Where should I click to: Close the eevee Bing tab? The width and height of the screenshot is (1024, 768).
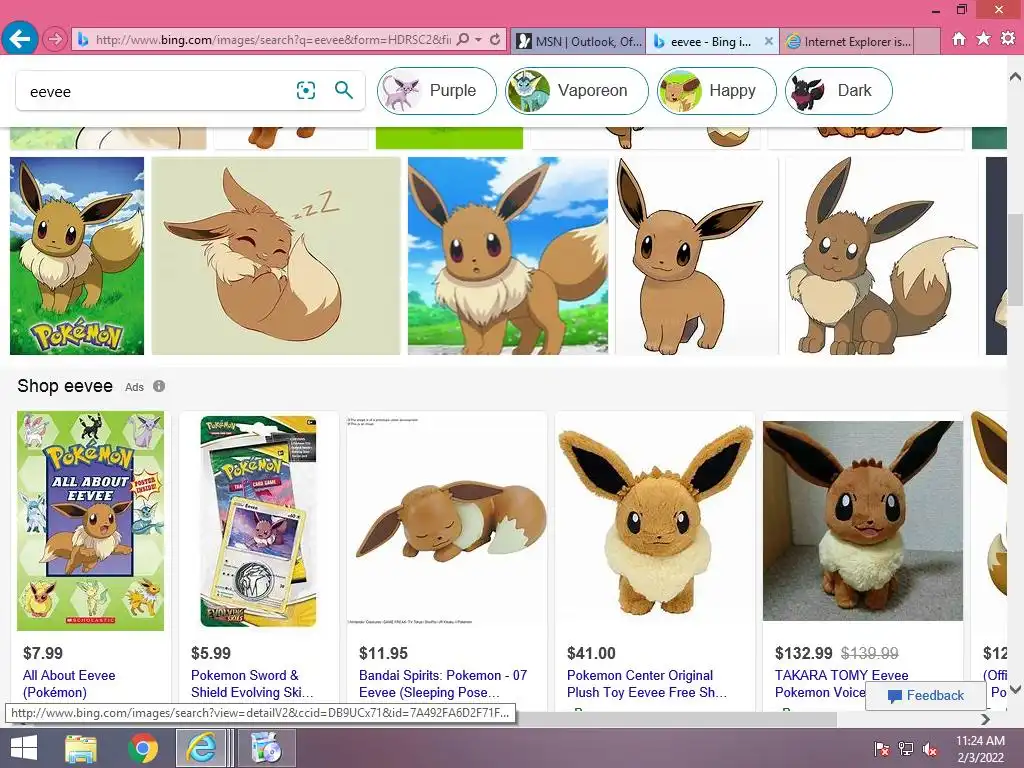(x=769, y=41)
